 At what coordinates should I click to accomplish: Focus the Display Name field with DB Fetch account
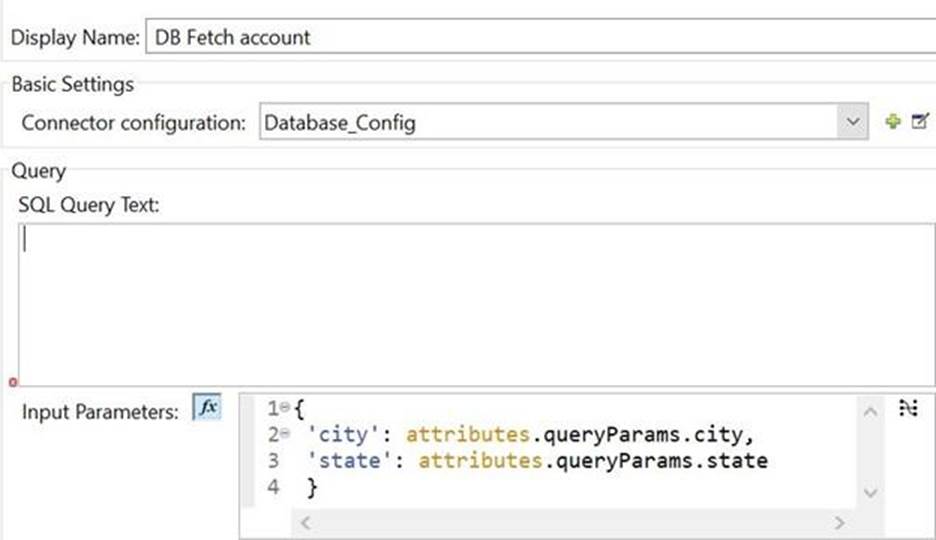click(541, 37)
